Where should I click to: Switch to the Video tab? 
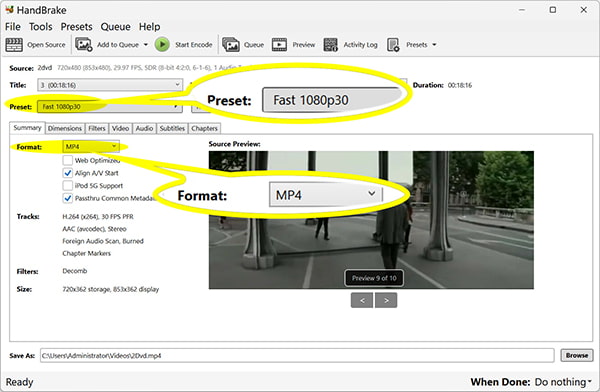(120, 129)
